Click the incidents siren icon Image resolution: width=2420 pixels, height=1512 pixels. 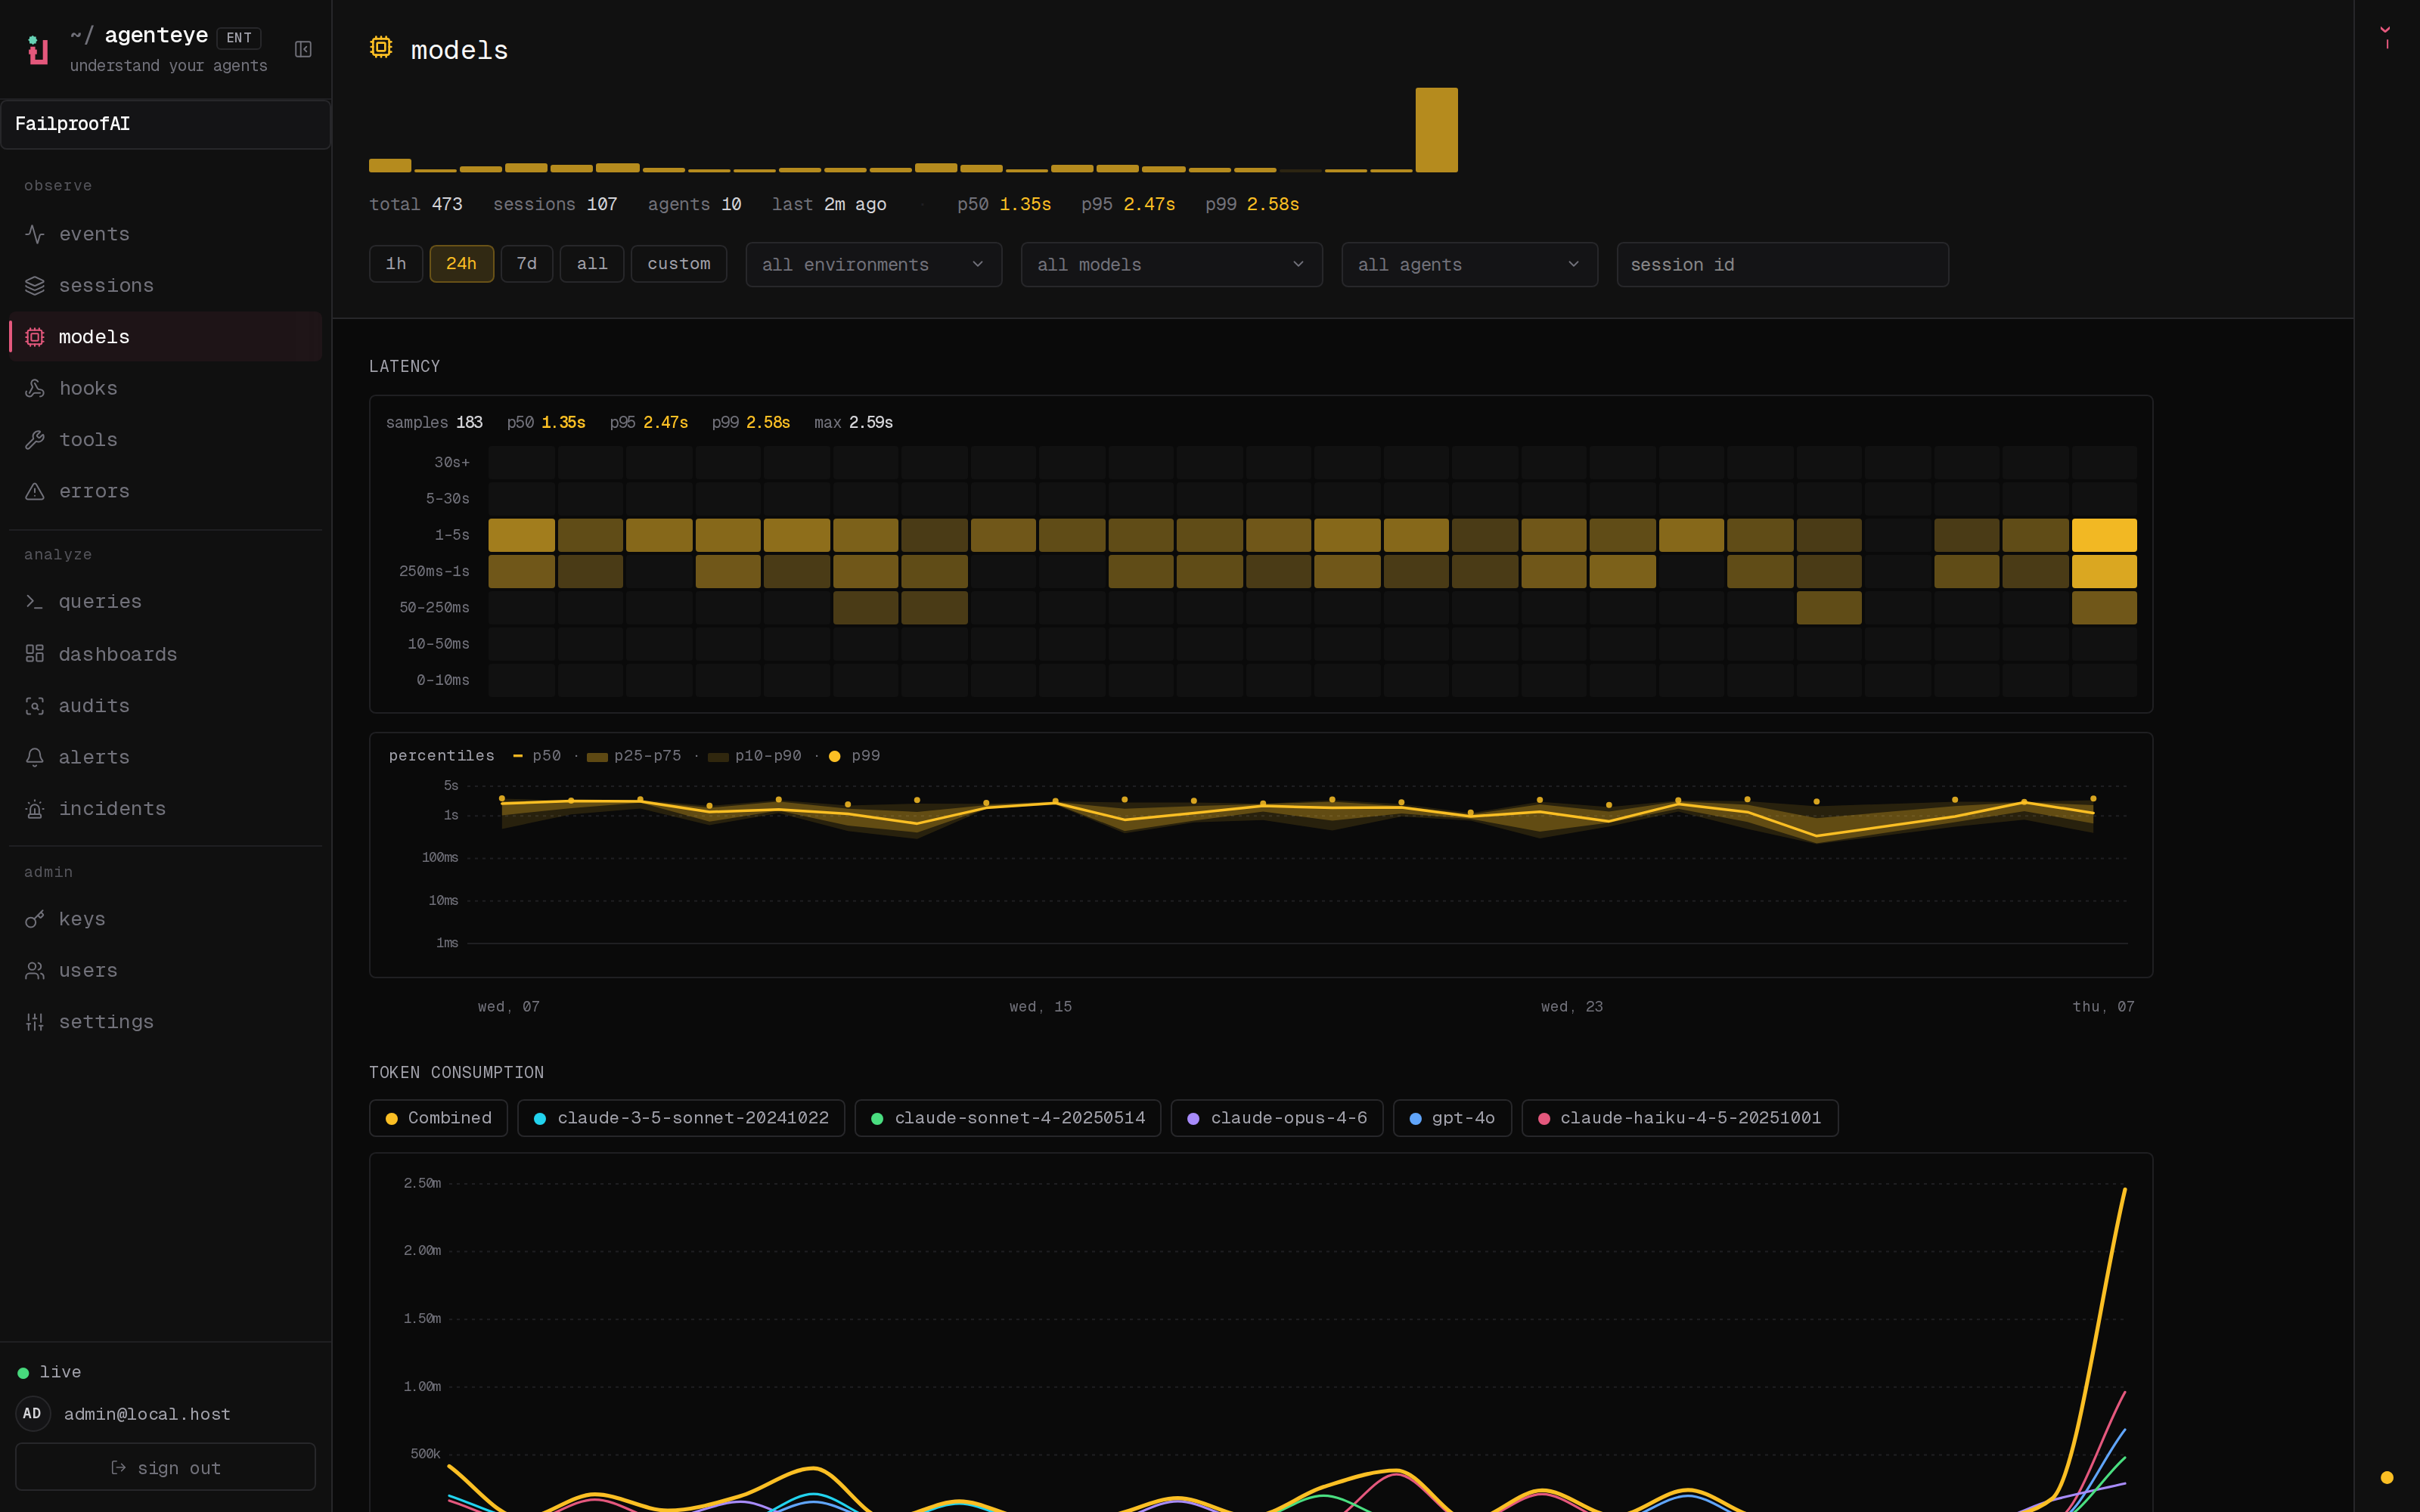[x=35, y=809]
